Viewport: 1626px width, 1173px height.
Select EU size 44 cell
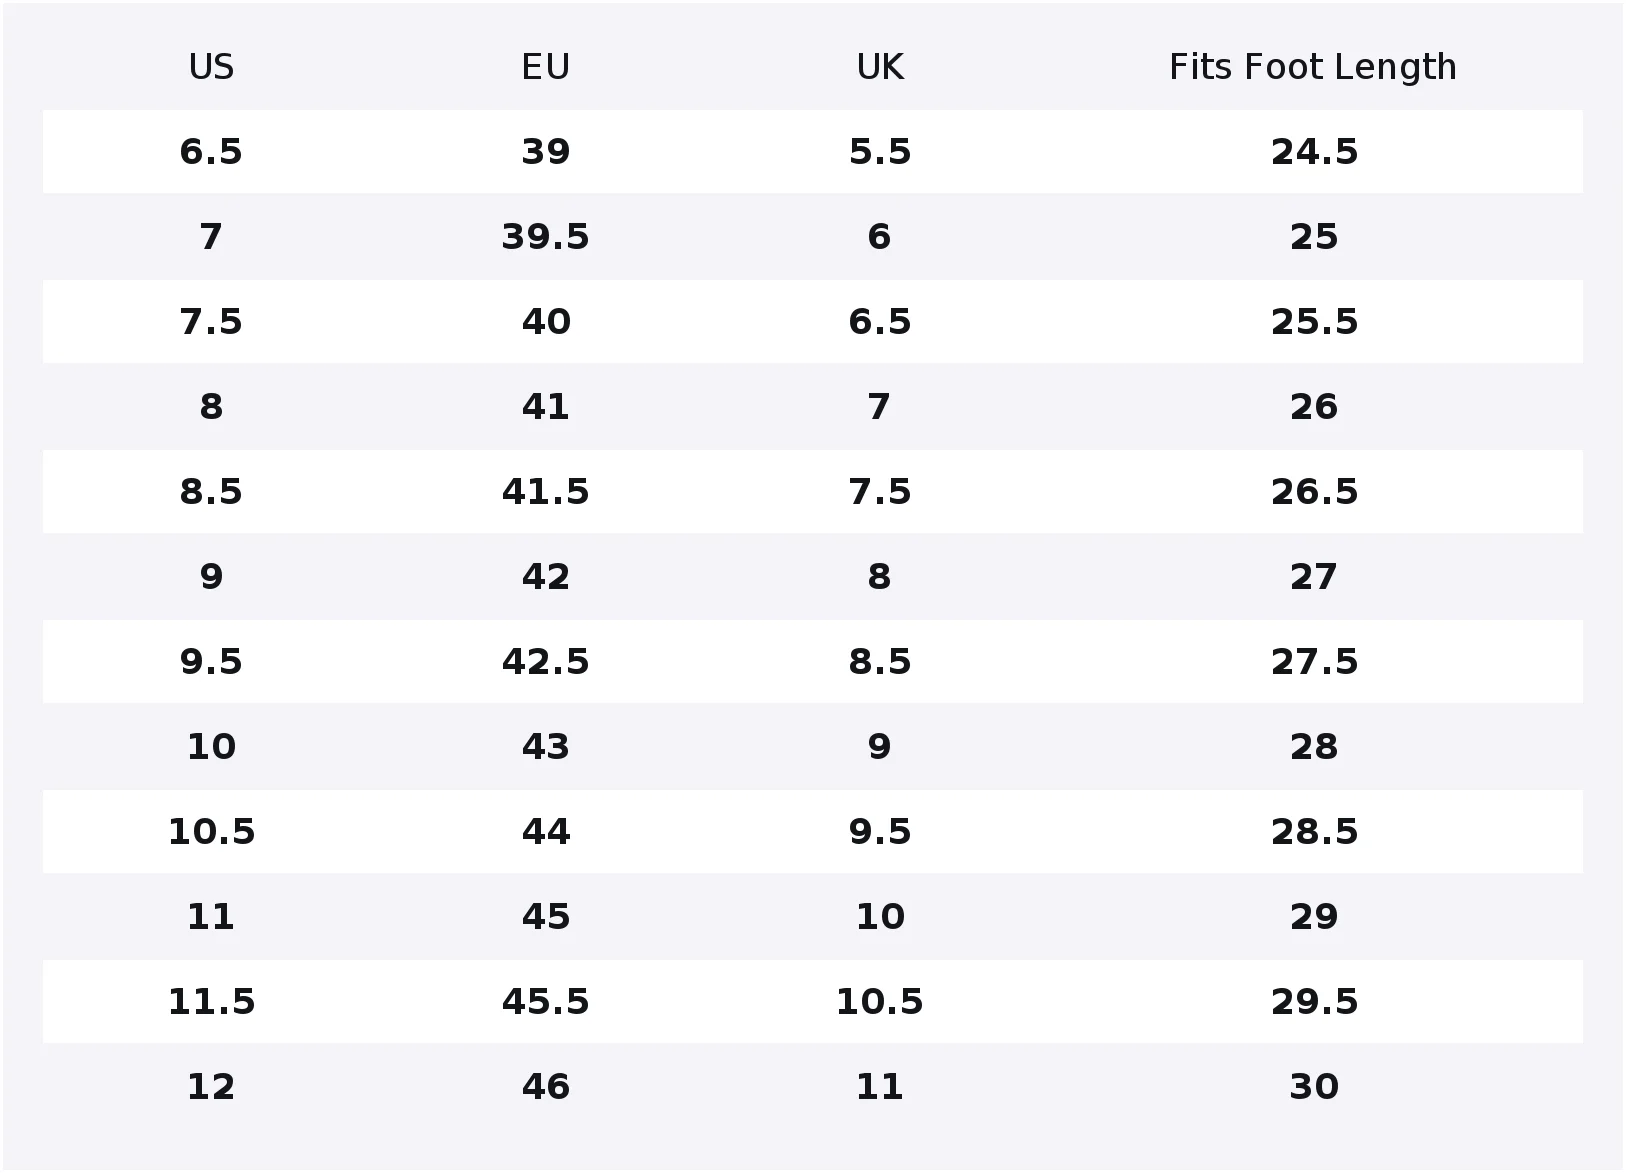pyautogui.click(x=545, y=832)
